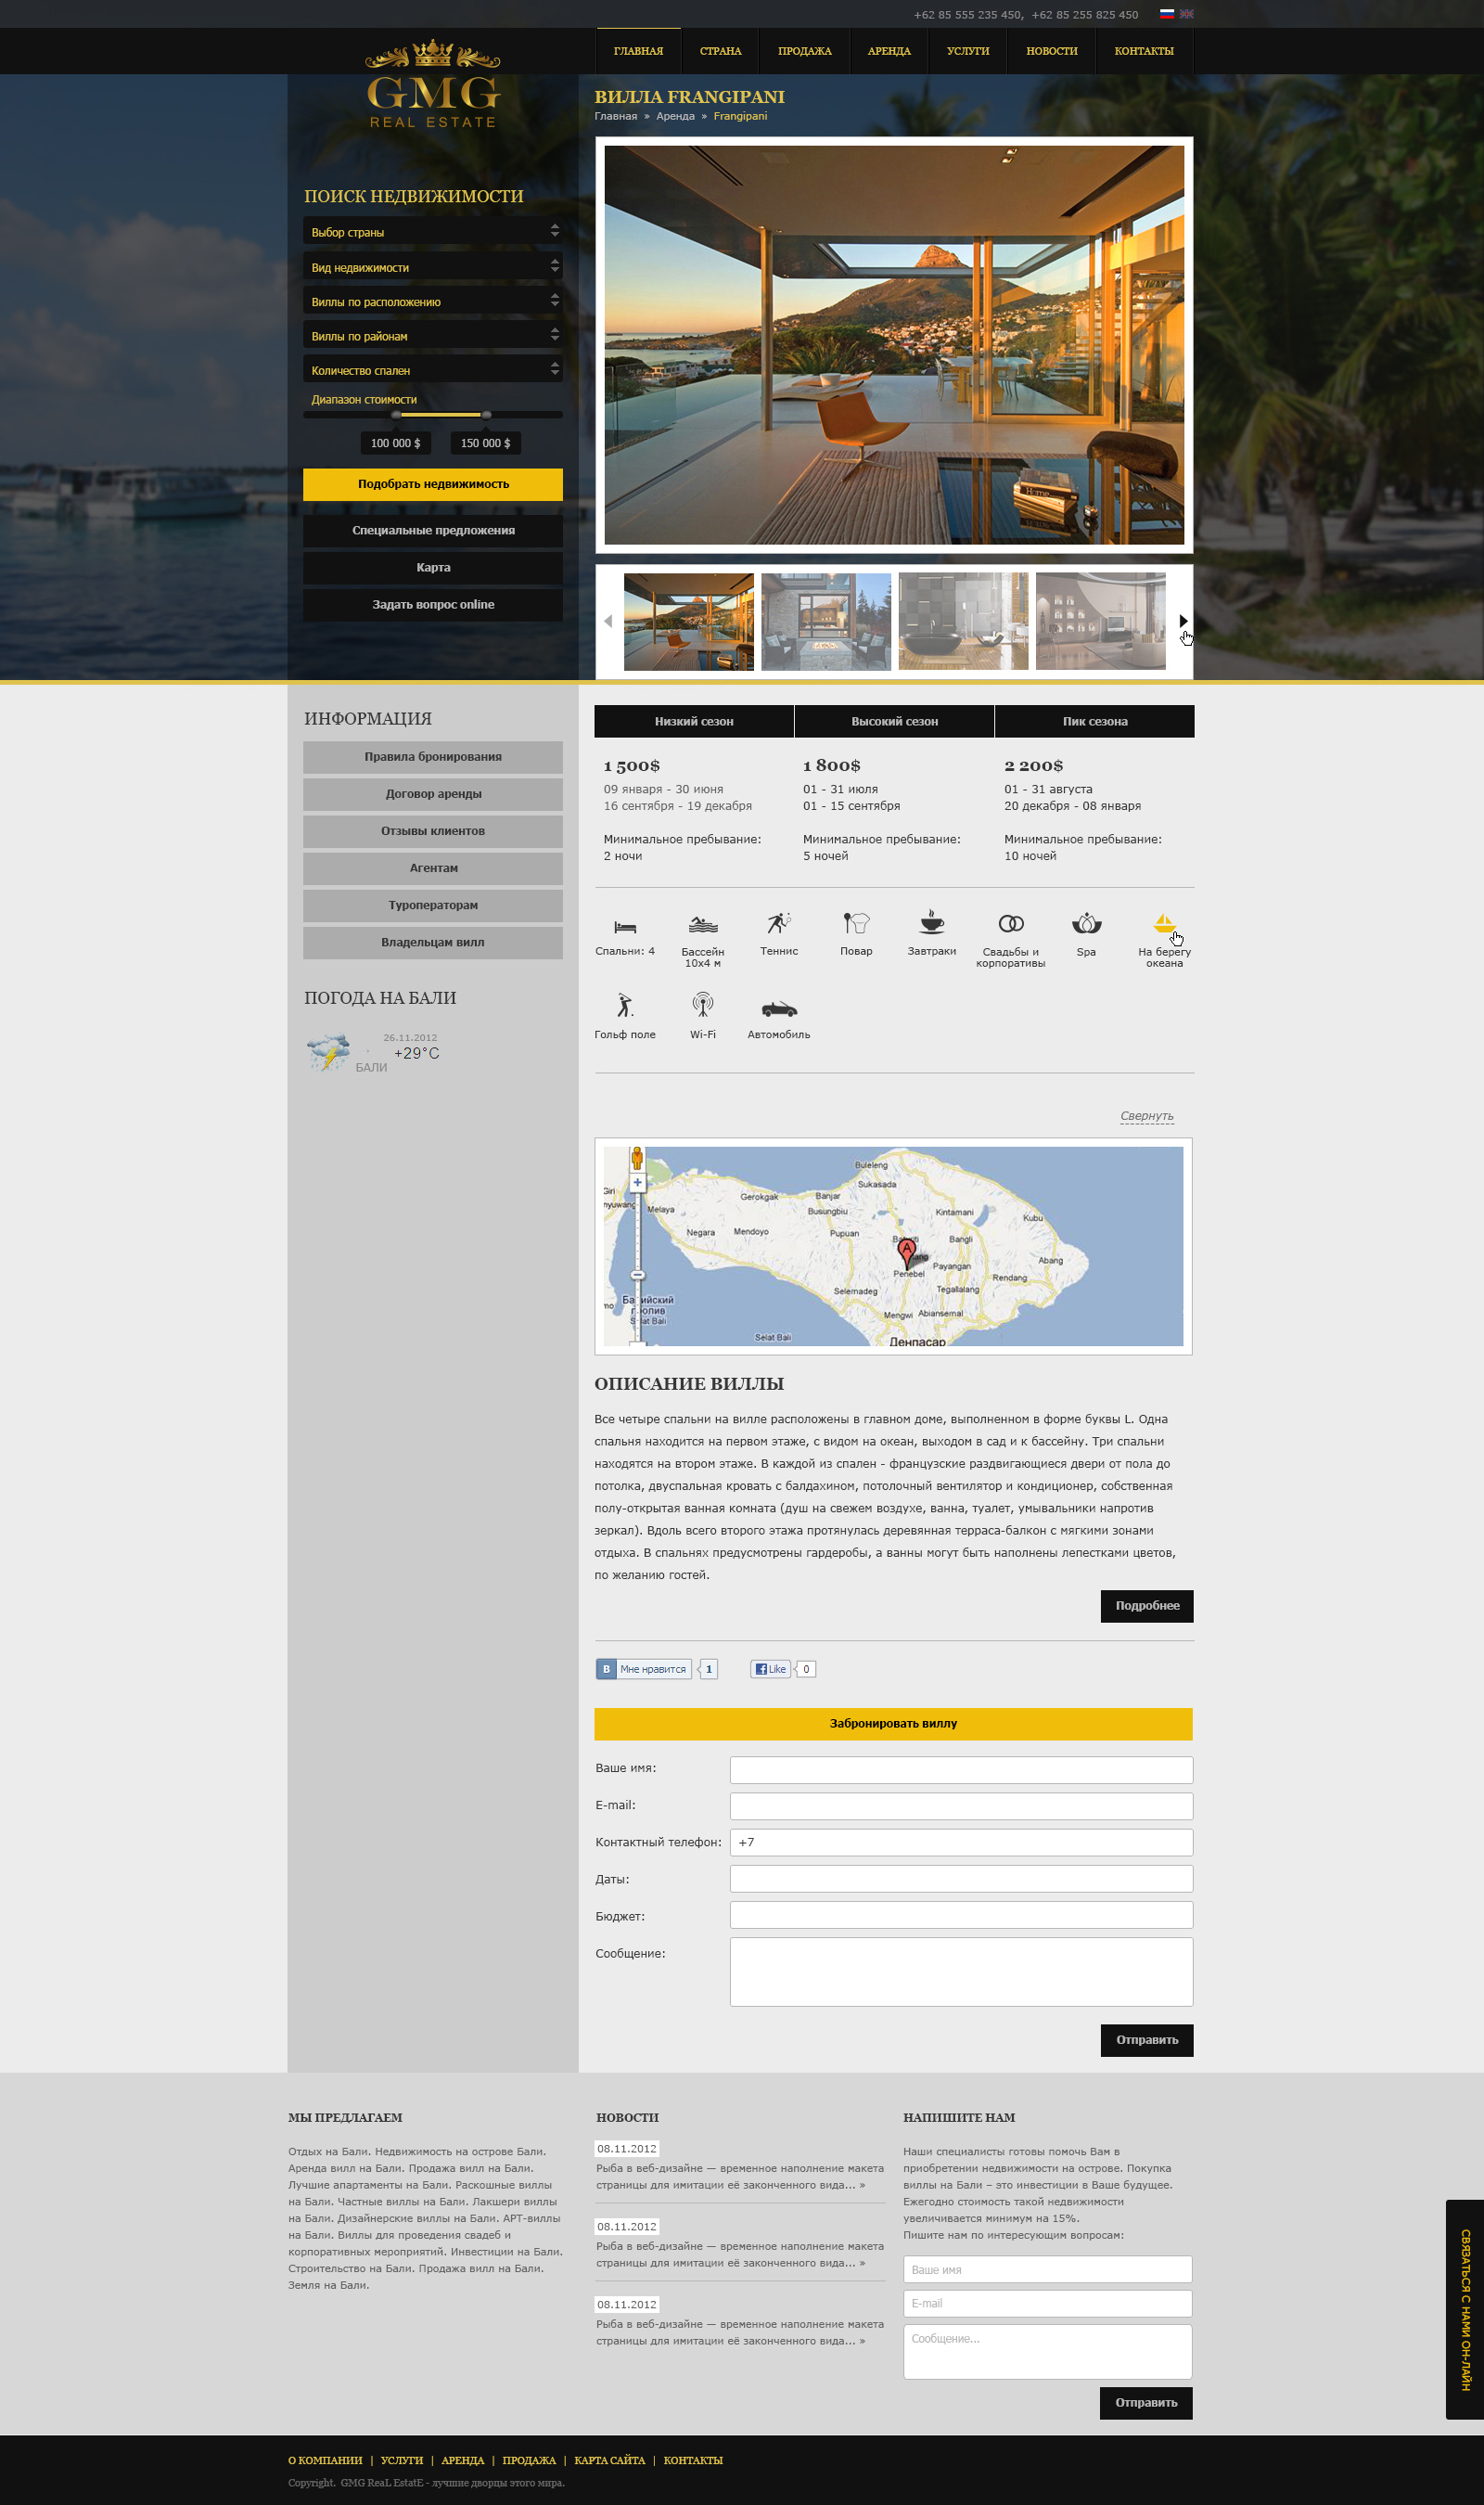This screenshot has width=1484, height=2505.
Task: Open the ПРОДАЖА menu item
Action: click(805, 51)
